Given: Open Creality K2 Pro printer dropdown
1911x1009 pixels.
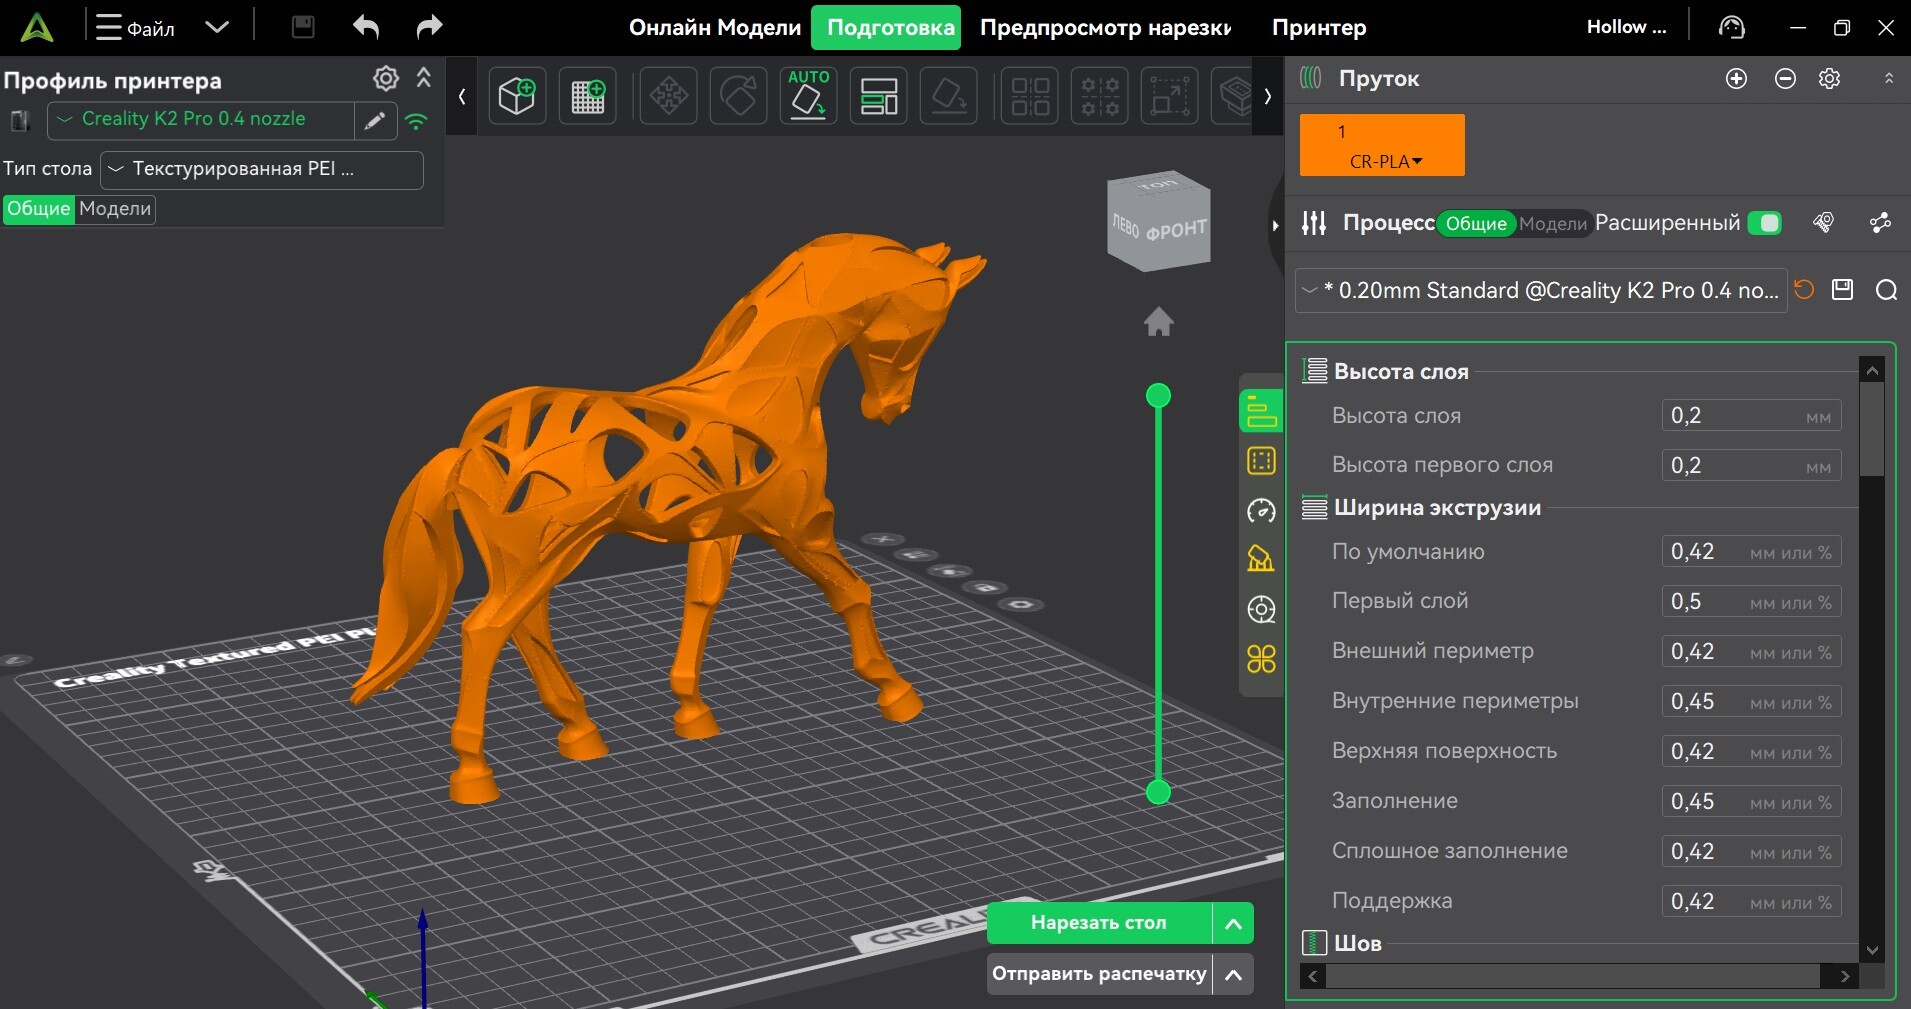Looking at the screenshot, I should click(x=200, y=120).
